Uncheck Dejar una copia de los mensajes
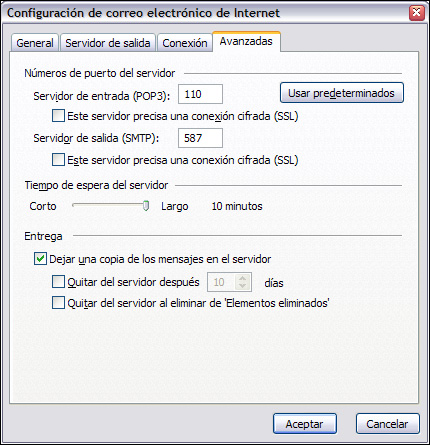 click(x=40, y=259)
